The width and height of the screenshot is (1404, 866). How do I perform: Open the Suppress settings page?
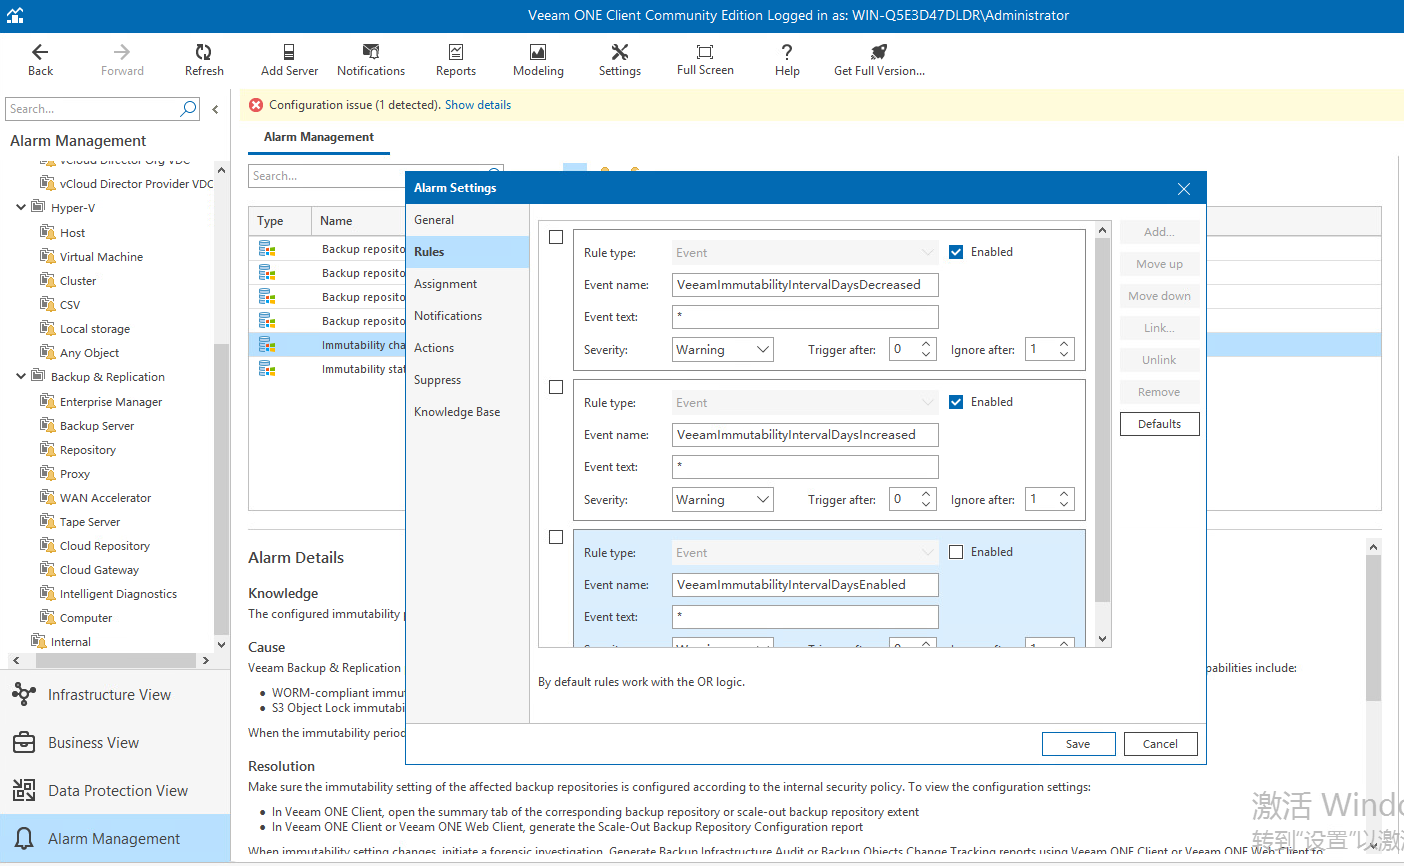[467, 380]
